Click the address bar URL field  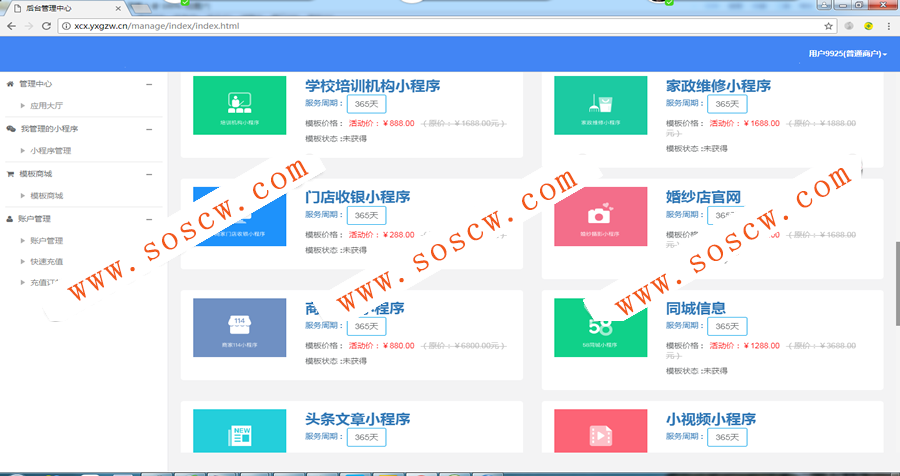tap(448, 26)
